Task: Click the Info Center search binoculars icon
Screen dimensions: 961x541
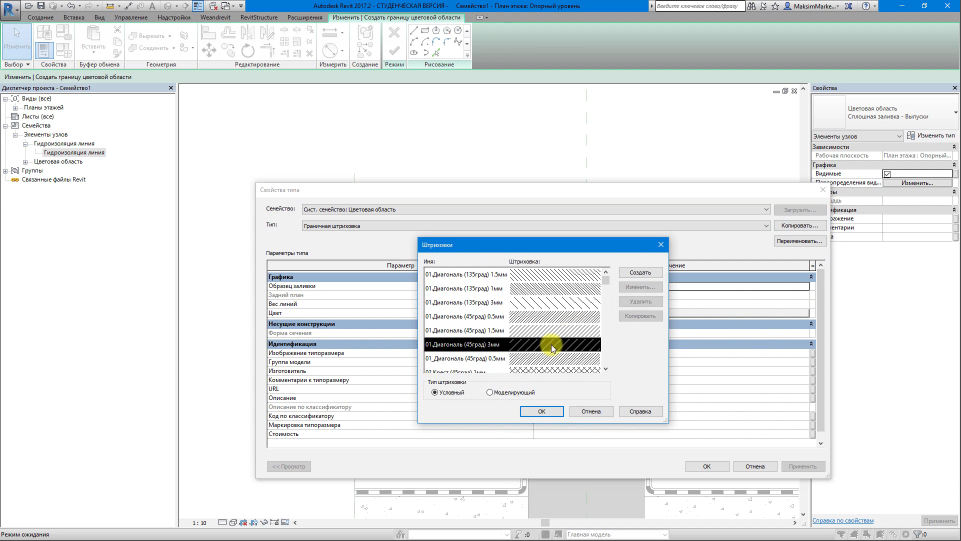Action: pyautogui.click(x=751, y=6)
